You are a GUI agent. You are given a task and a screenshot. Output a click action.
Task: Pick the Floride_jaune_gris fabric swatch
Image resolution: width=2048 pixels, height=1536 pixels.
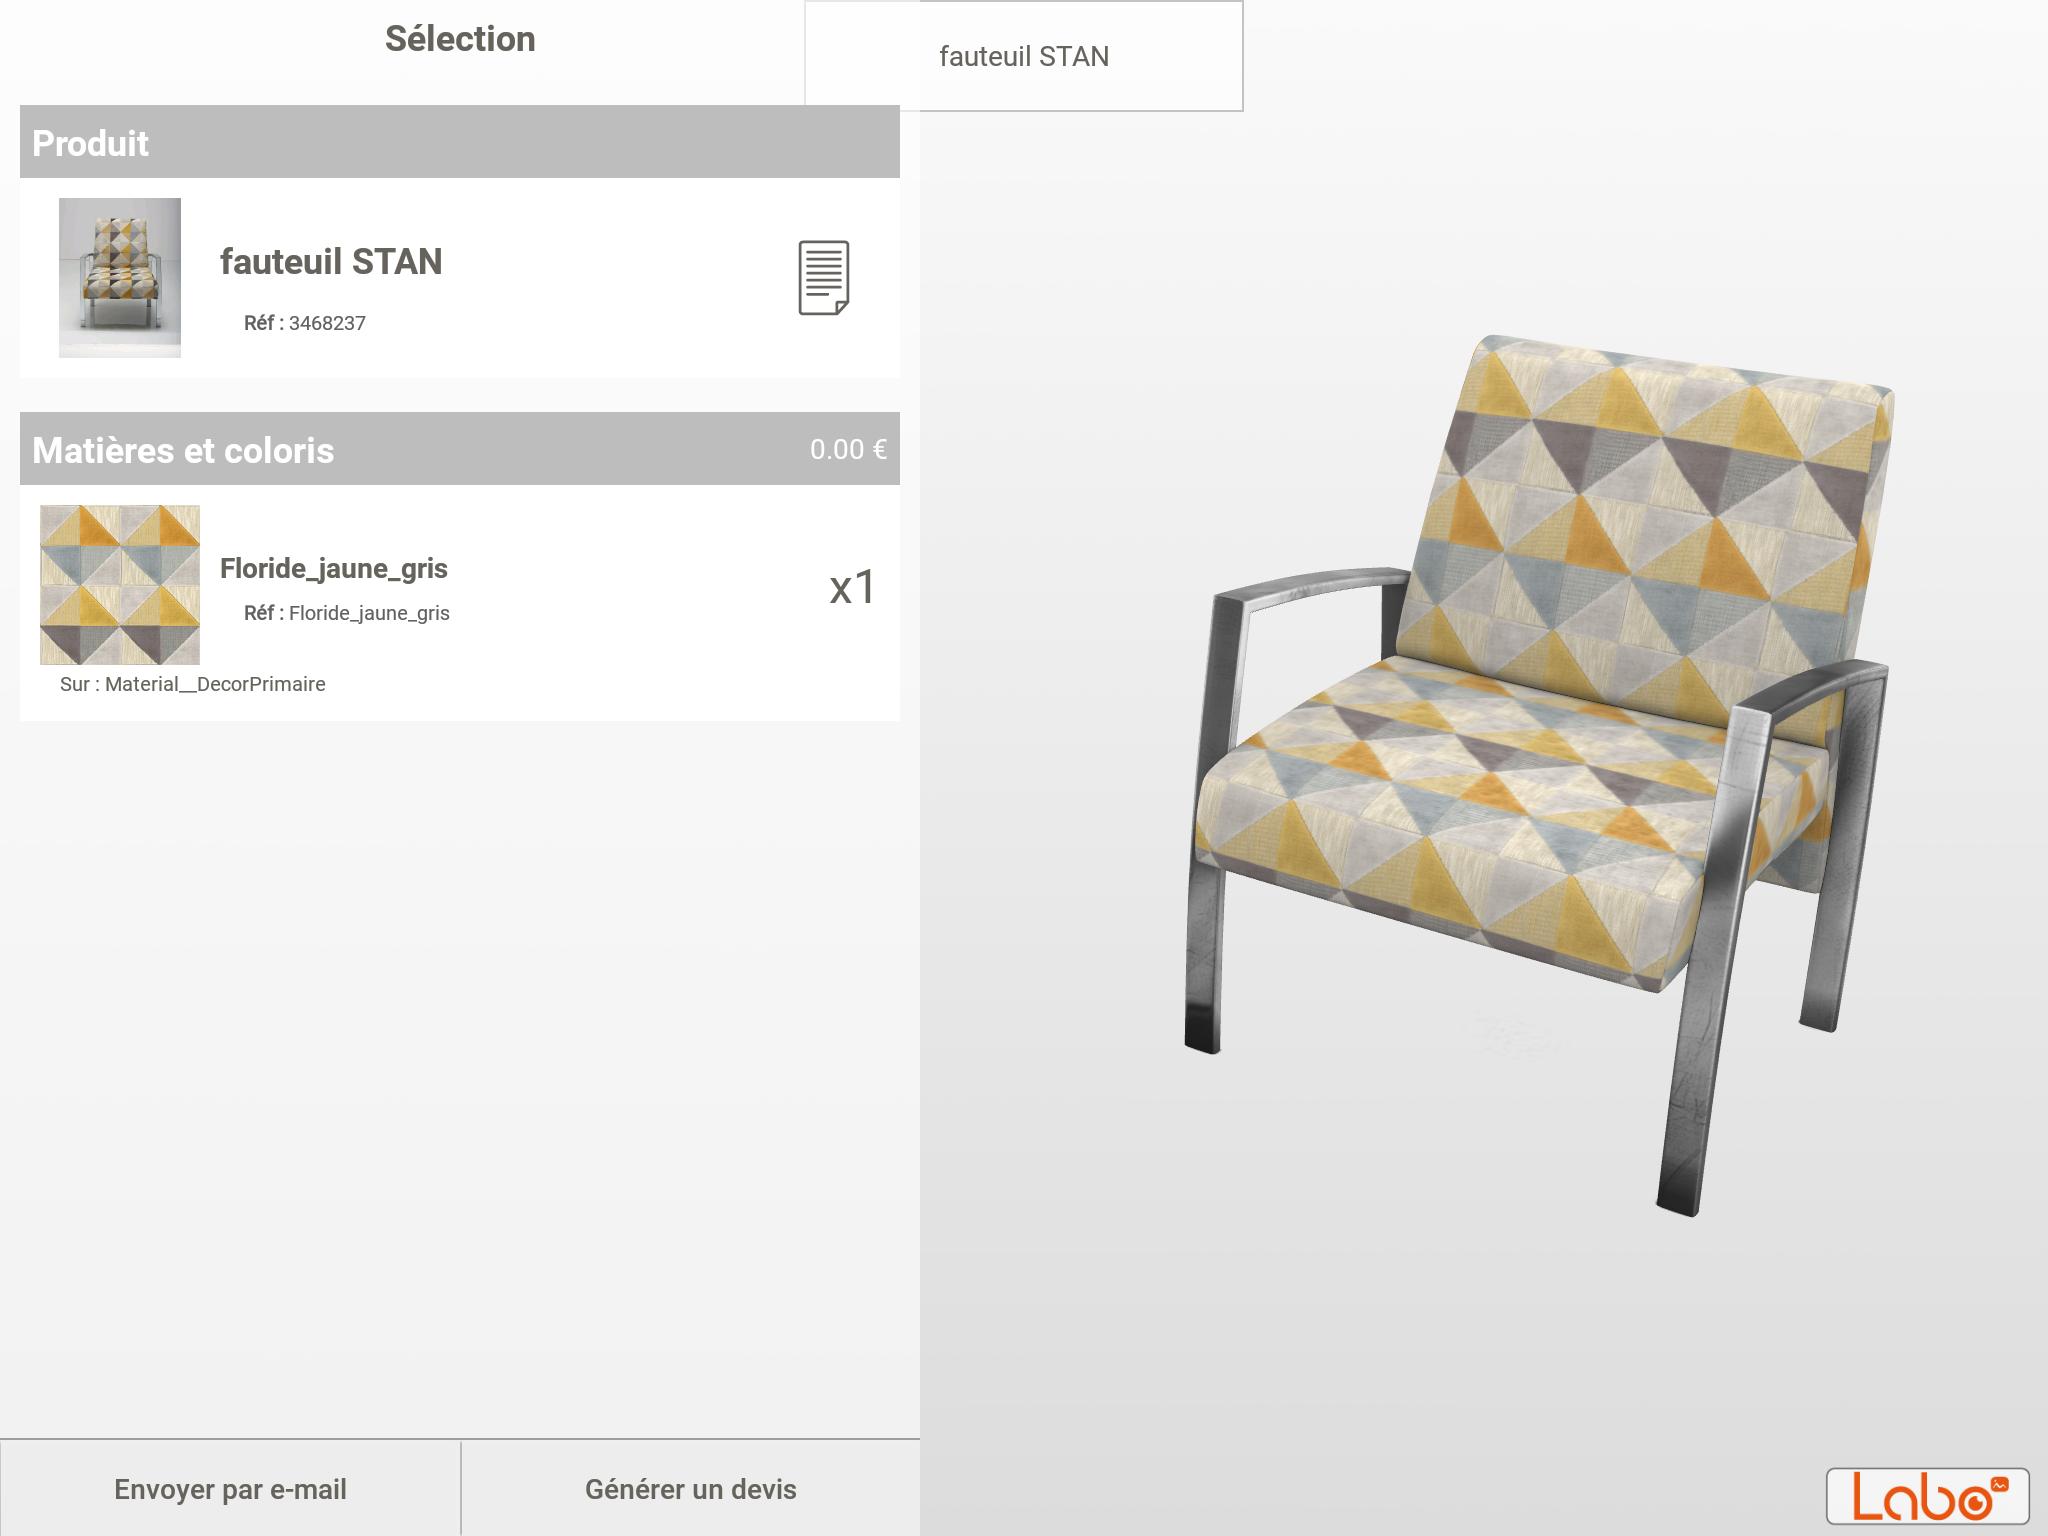pyautogui.click(x=120, y=585)
